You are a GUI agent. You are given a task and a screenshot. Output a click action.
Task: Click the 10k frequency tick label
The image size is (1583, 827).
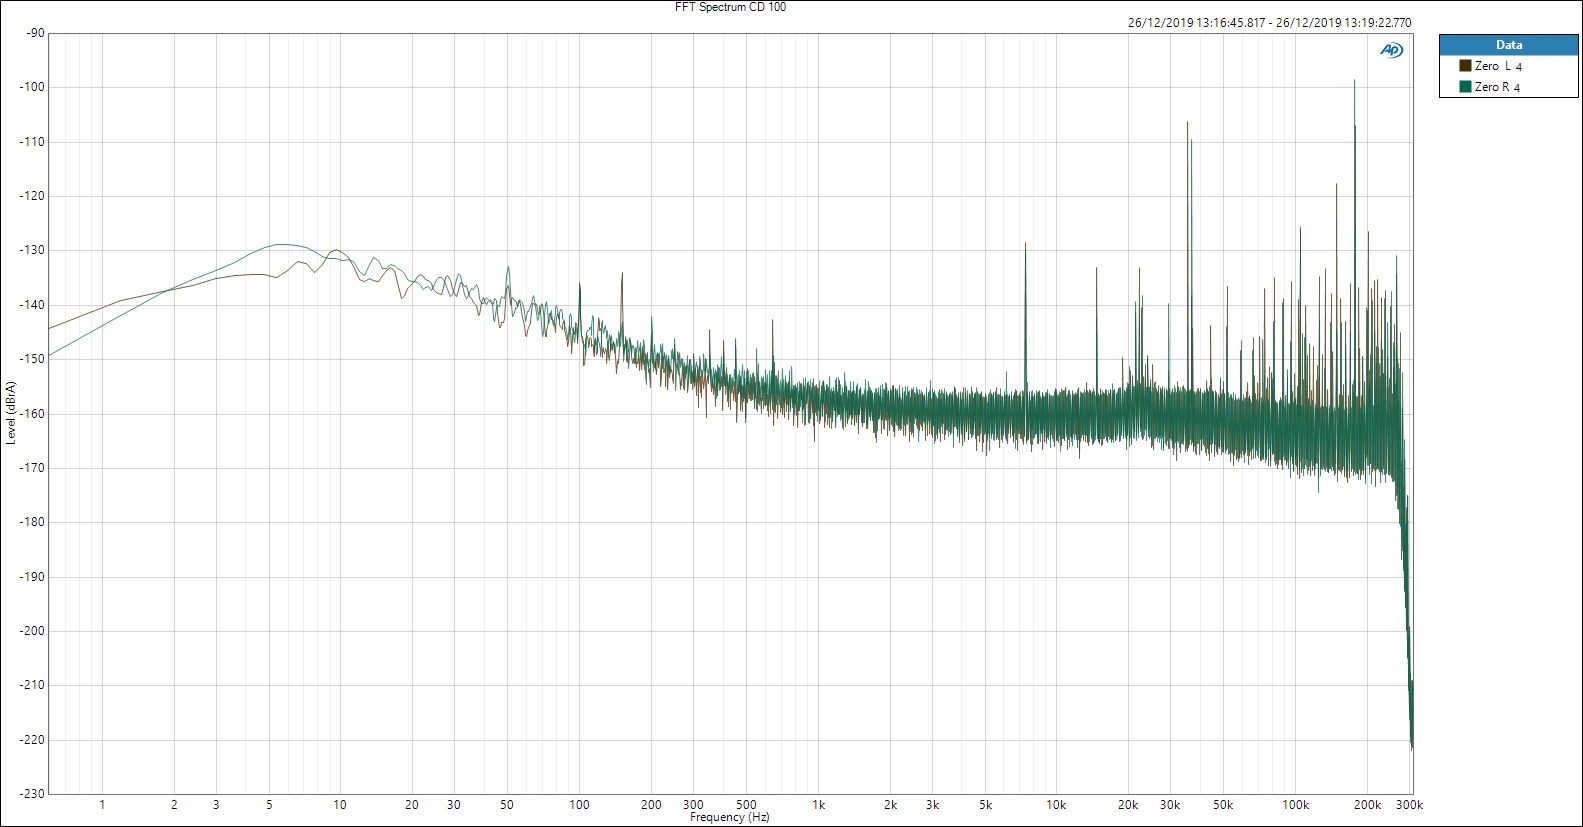click(1056, 805)
